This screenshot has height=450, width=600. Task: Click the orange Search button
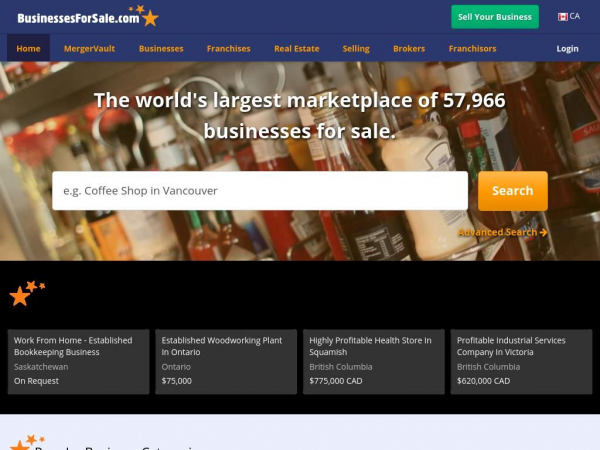click(512, 191)
